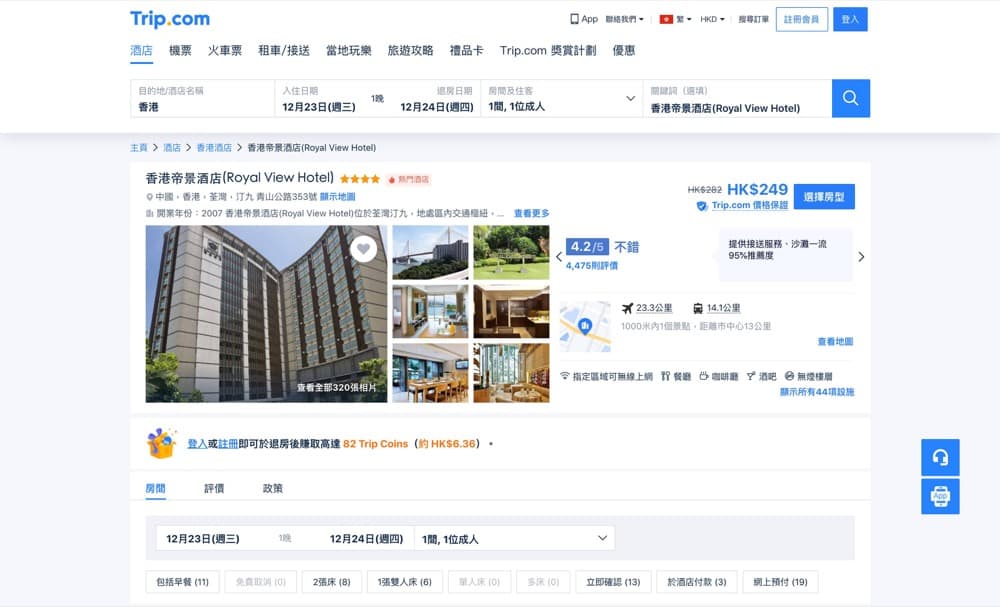Image resolution: width=1000 pixels, height=607 pixels.
Task: Click the check-in date 12月23日 in search bar
Action: pos(319,107)
